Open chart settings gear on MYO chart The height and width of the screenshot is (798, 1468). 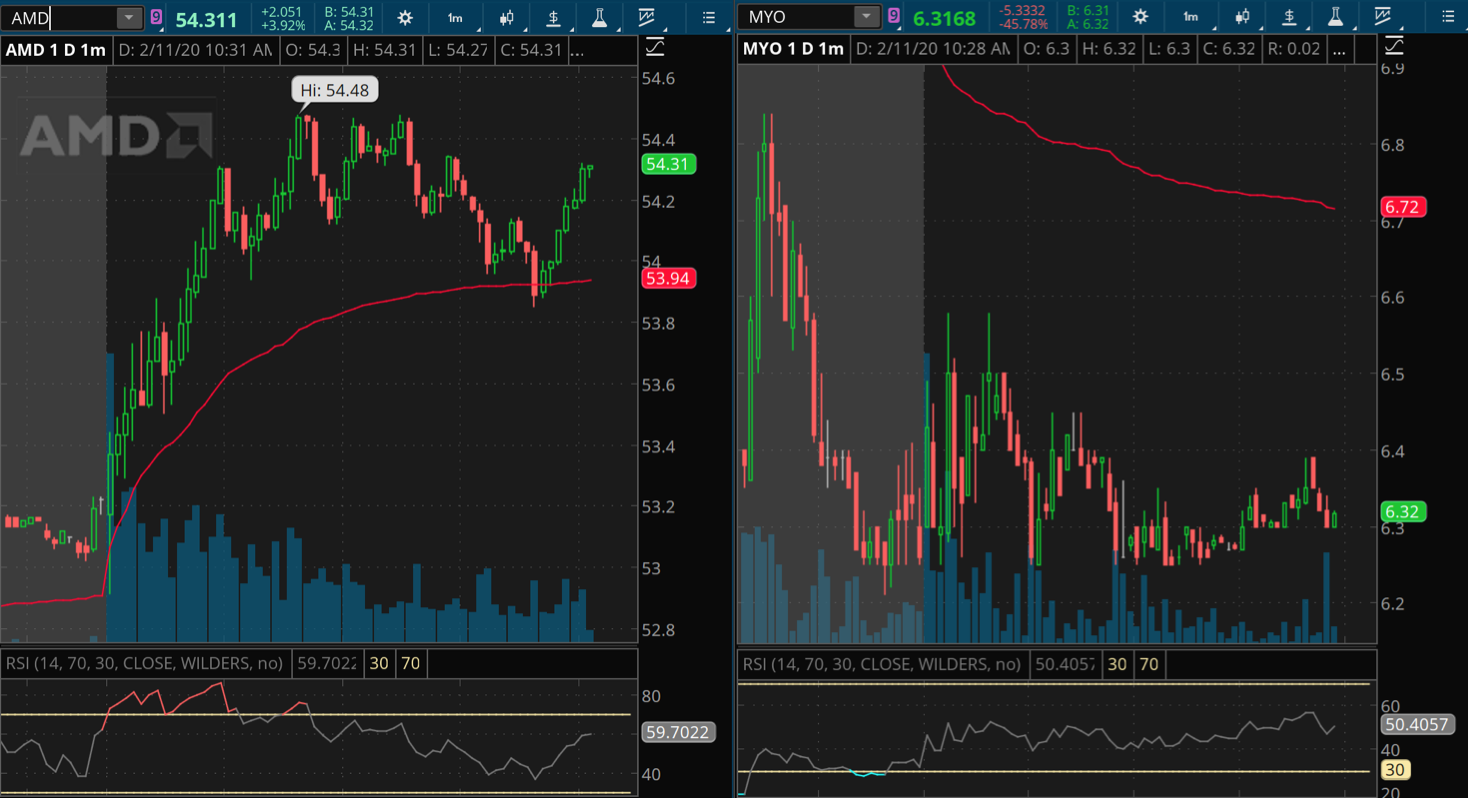1140,17
